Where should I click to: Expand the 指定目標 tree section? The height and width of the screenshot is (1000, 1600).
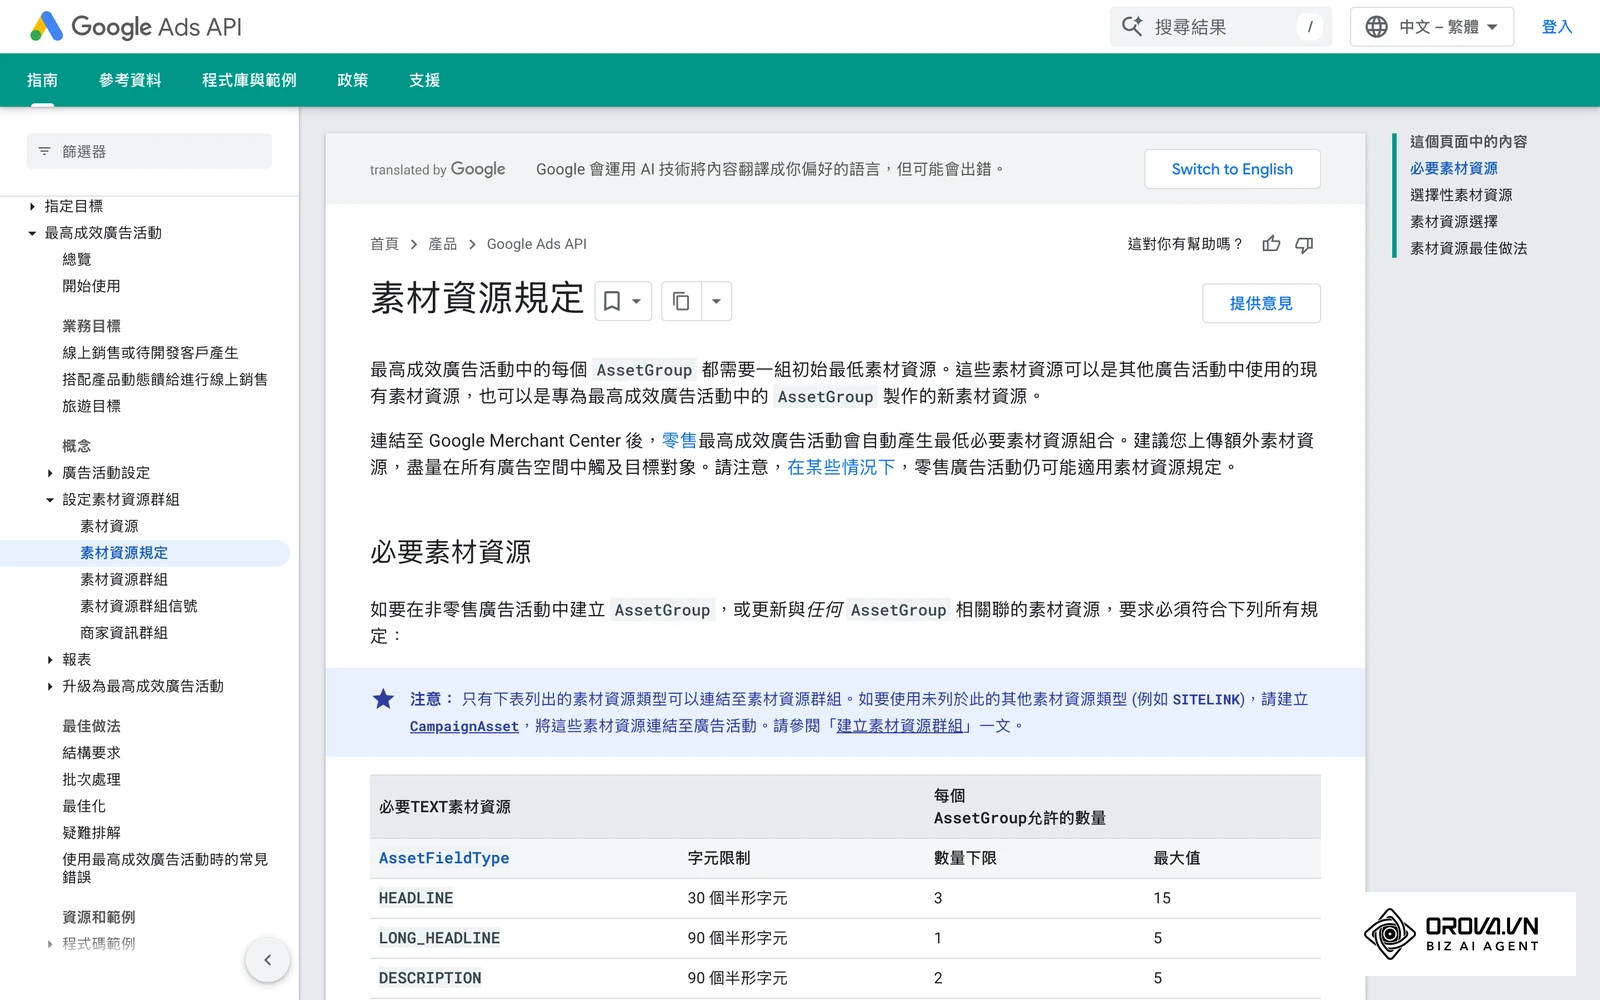point(32,206)
